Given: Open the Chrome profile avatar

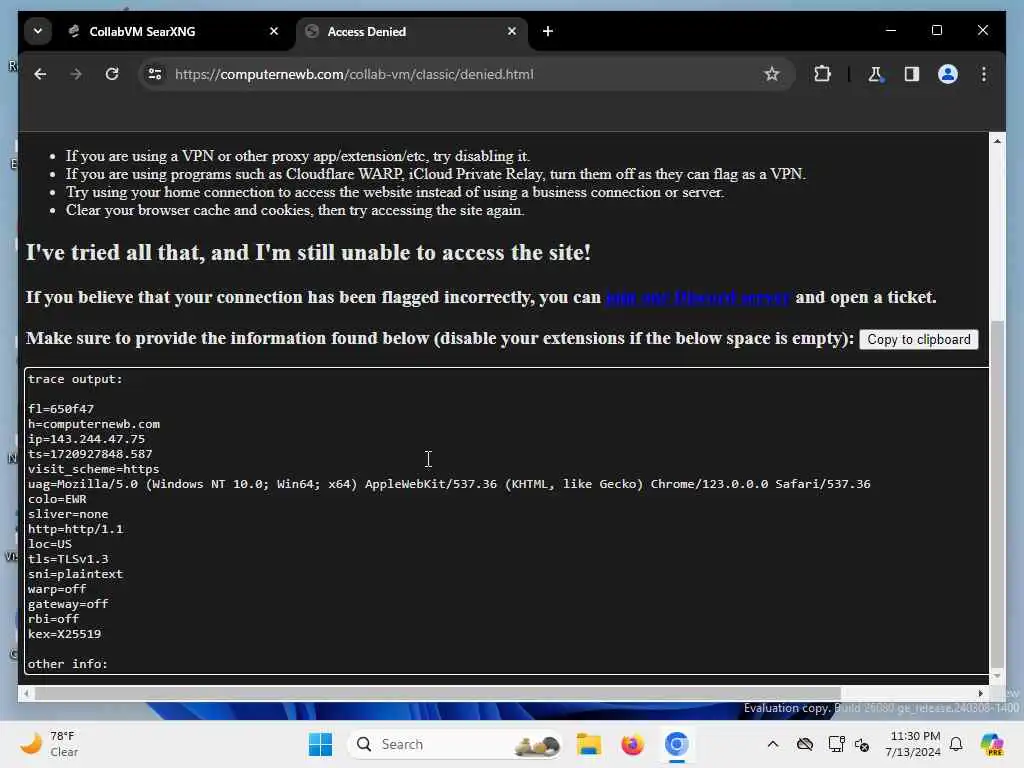Looking at the screenshot, I should pyautogui.click(x=948, y=74).
